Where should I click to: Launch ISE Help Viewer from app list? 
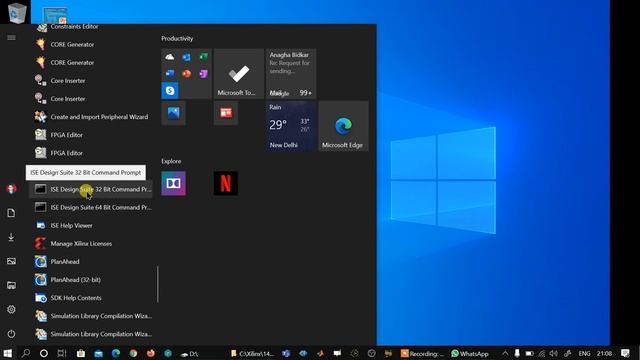point(91,225)
